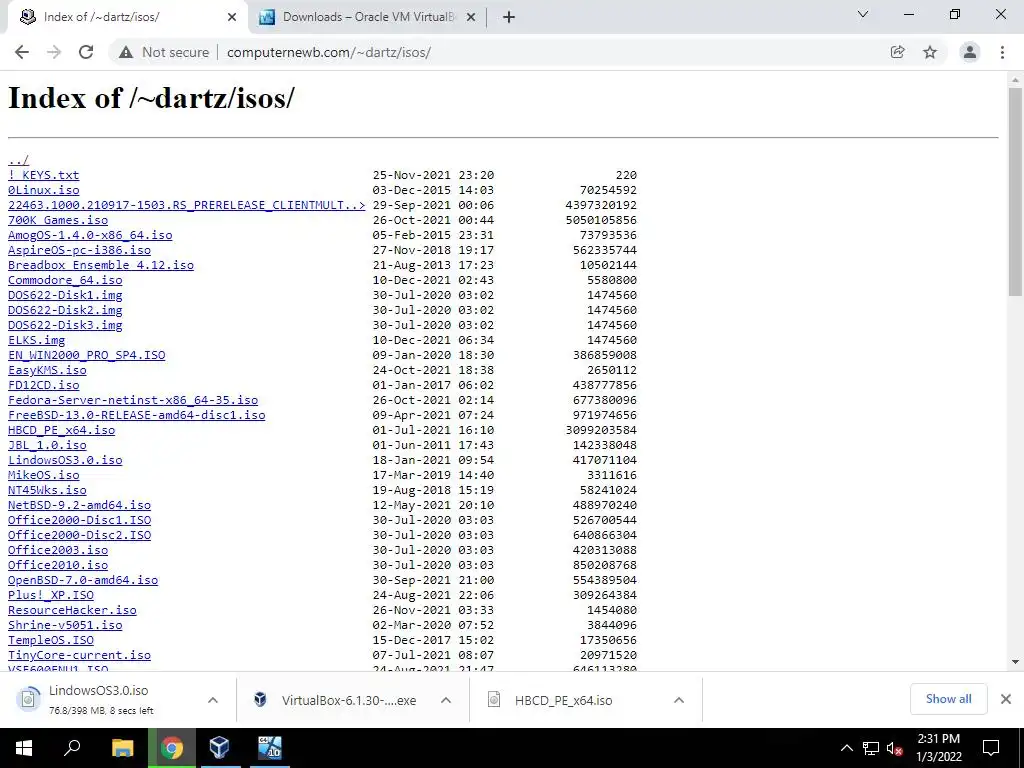Image resolution: width=1024 pixels, height=768 pixels.
Task: Select the Index of /~dartz/isos/ tab
Action: (x=127, y=17)
